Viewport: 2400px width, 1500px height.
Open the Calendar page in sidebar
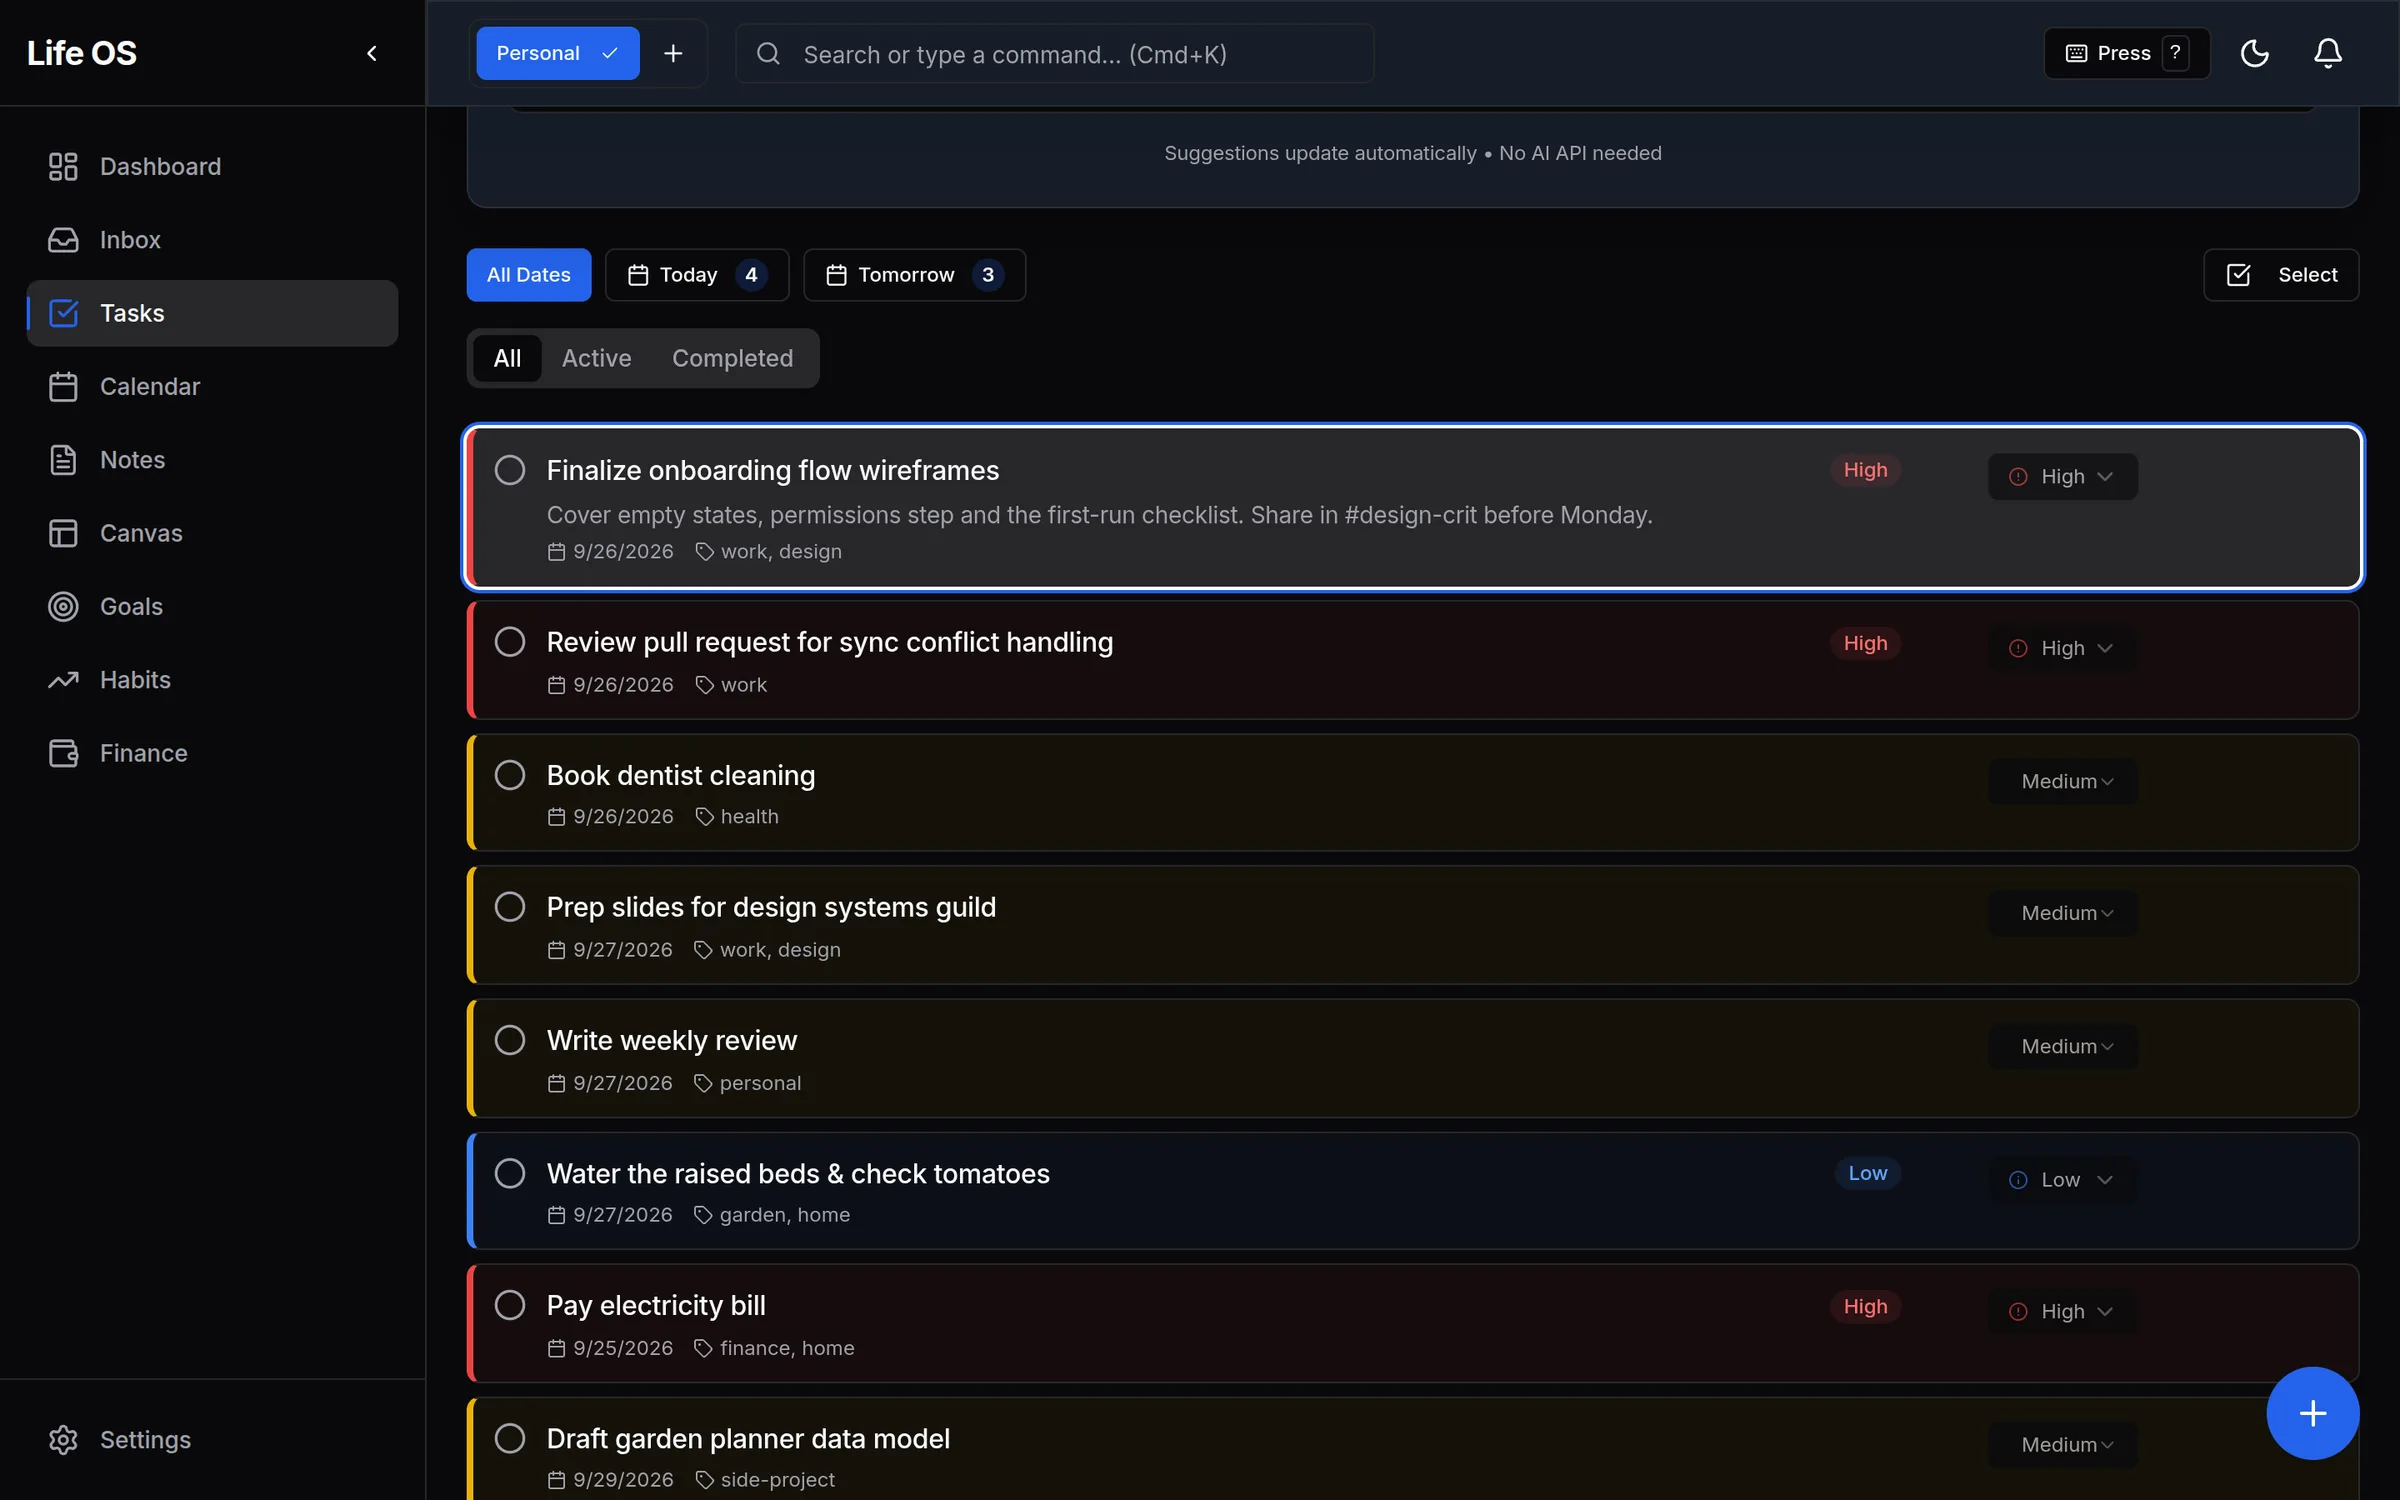click(212, 386)
